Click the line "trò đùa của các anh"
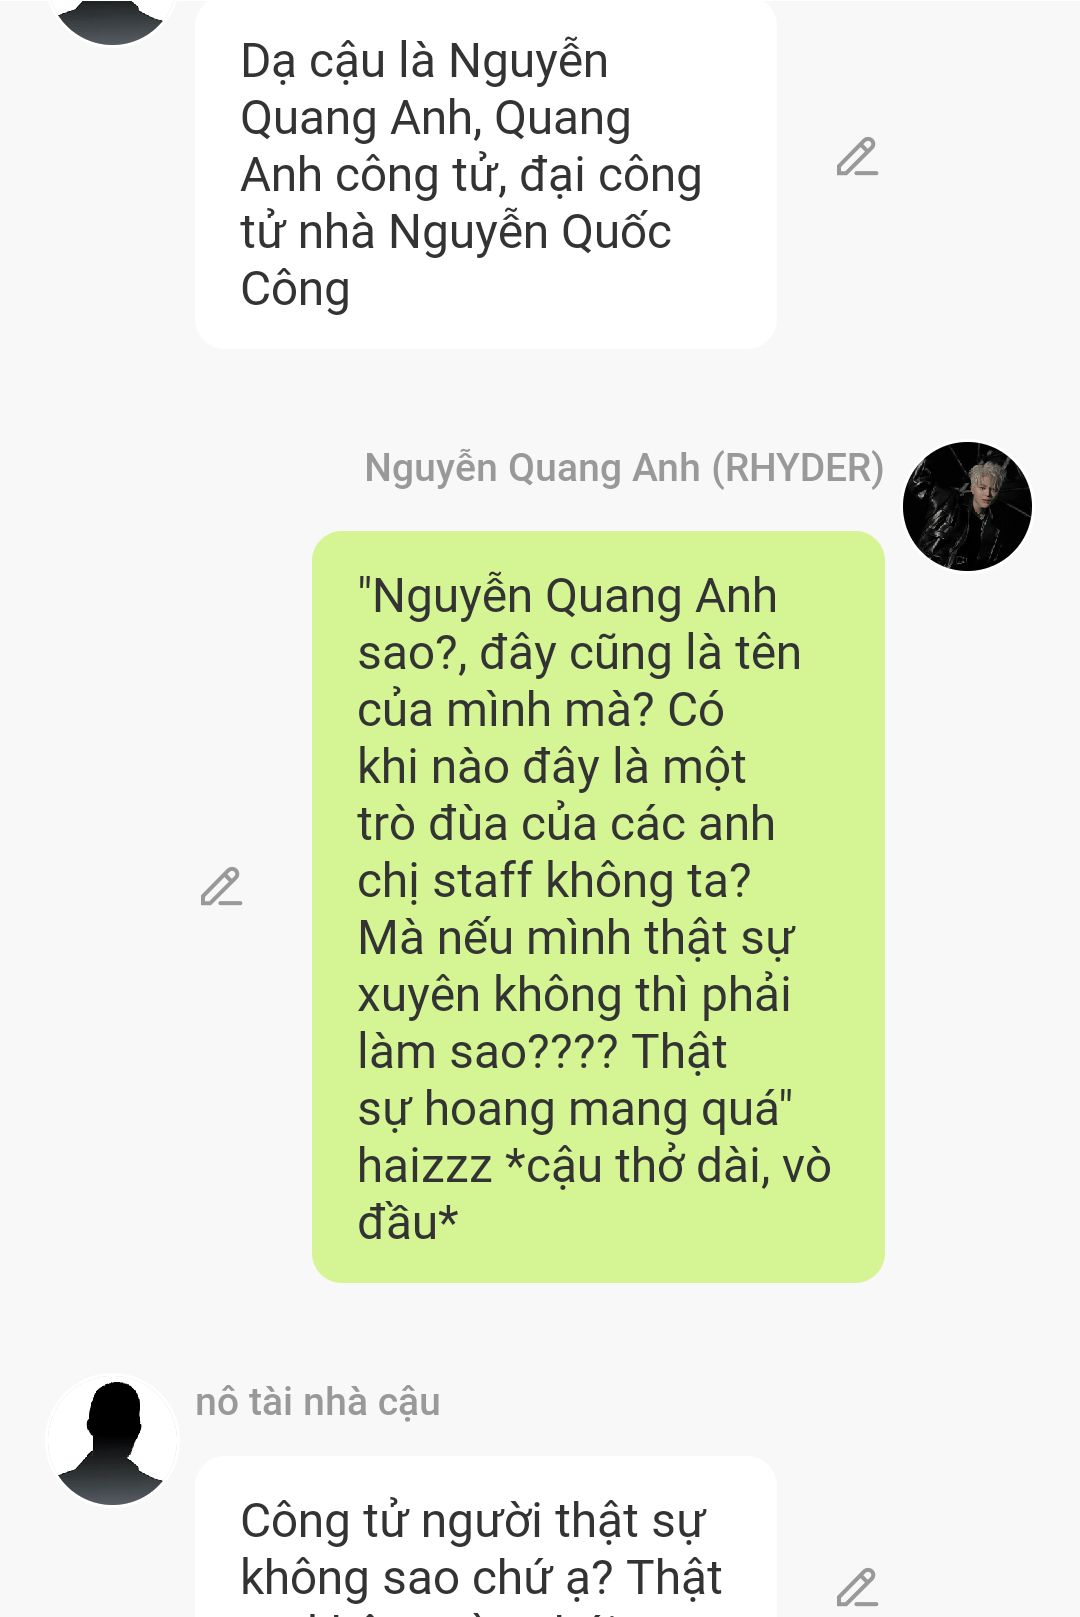Image resolution: width=1080 pixels, height=1617 pixels. point(566,824)
